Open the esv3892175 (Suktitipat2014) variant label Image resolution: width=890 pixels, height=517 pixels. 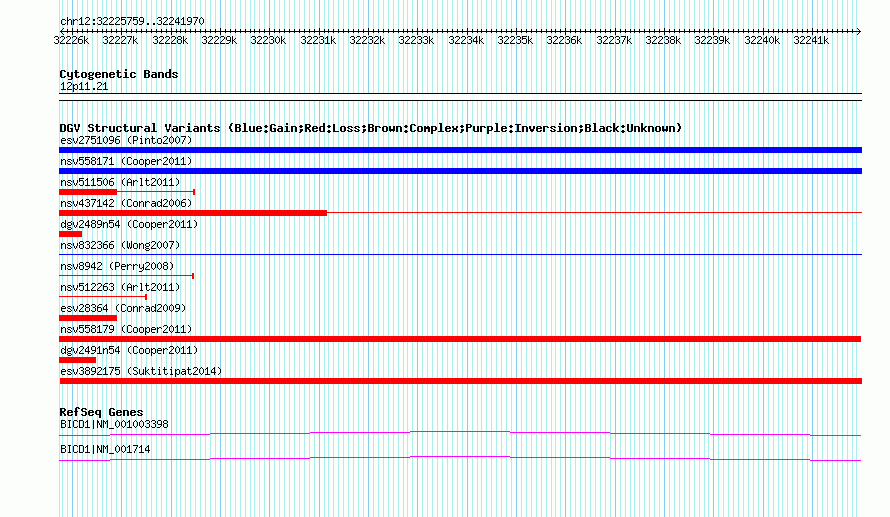[x=141, y=371]
